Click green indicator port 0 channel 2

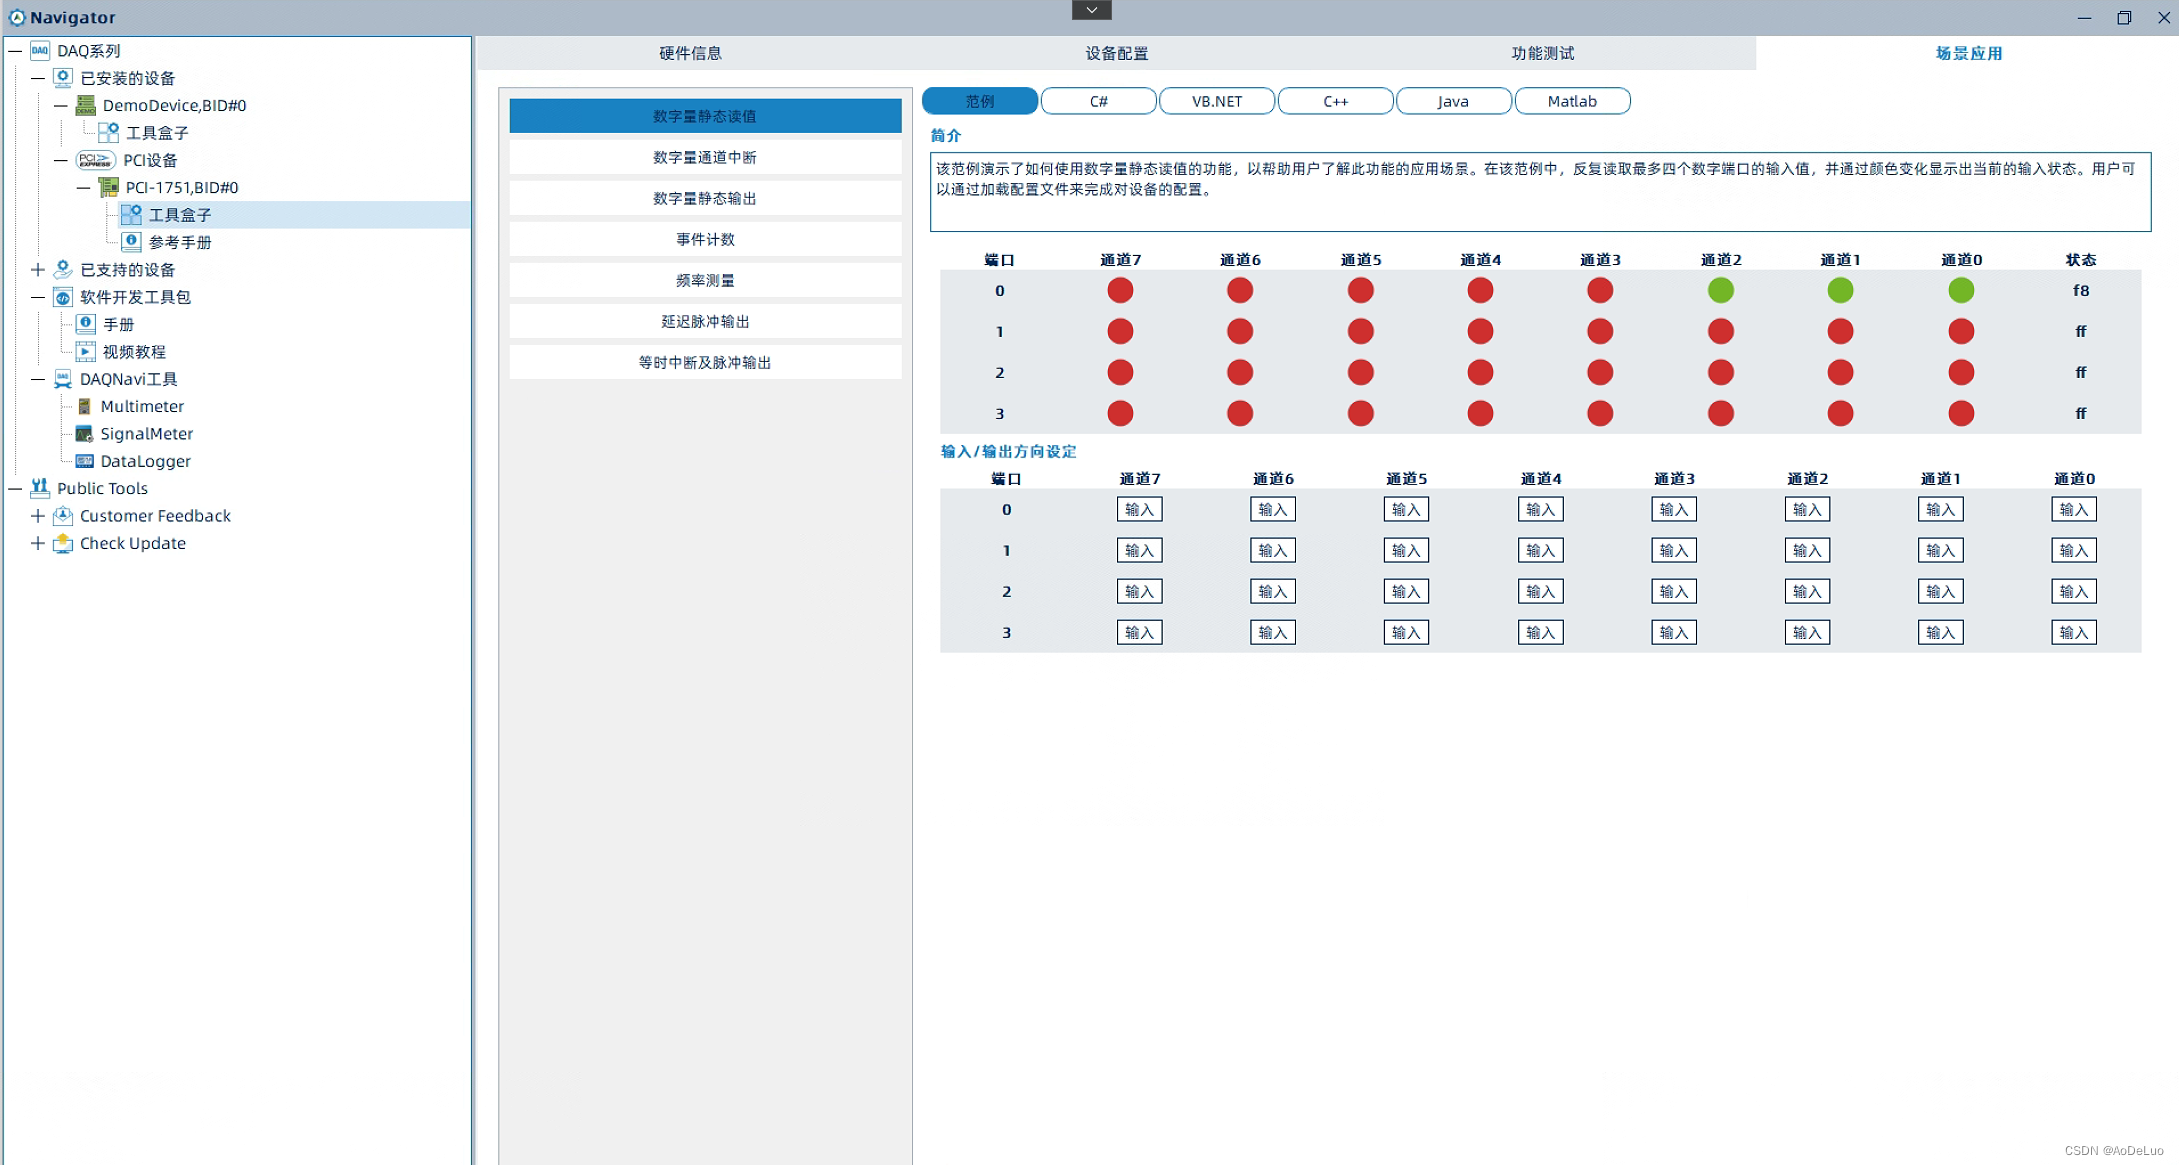click(x=1720, y=290)
